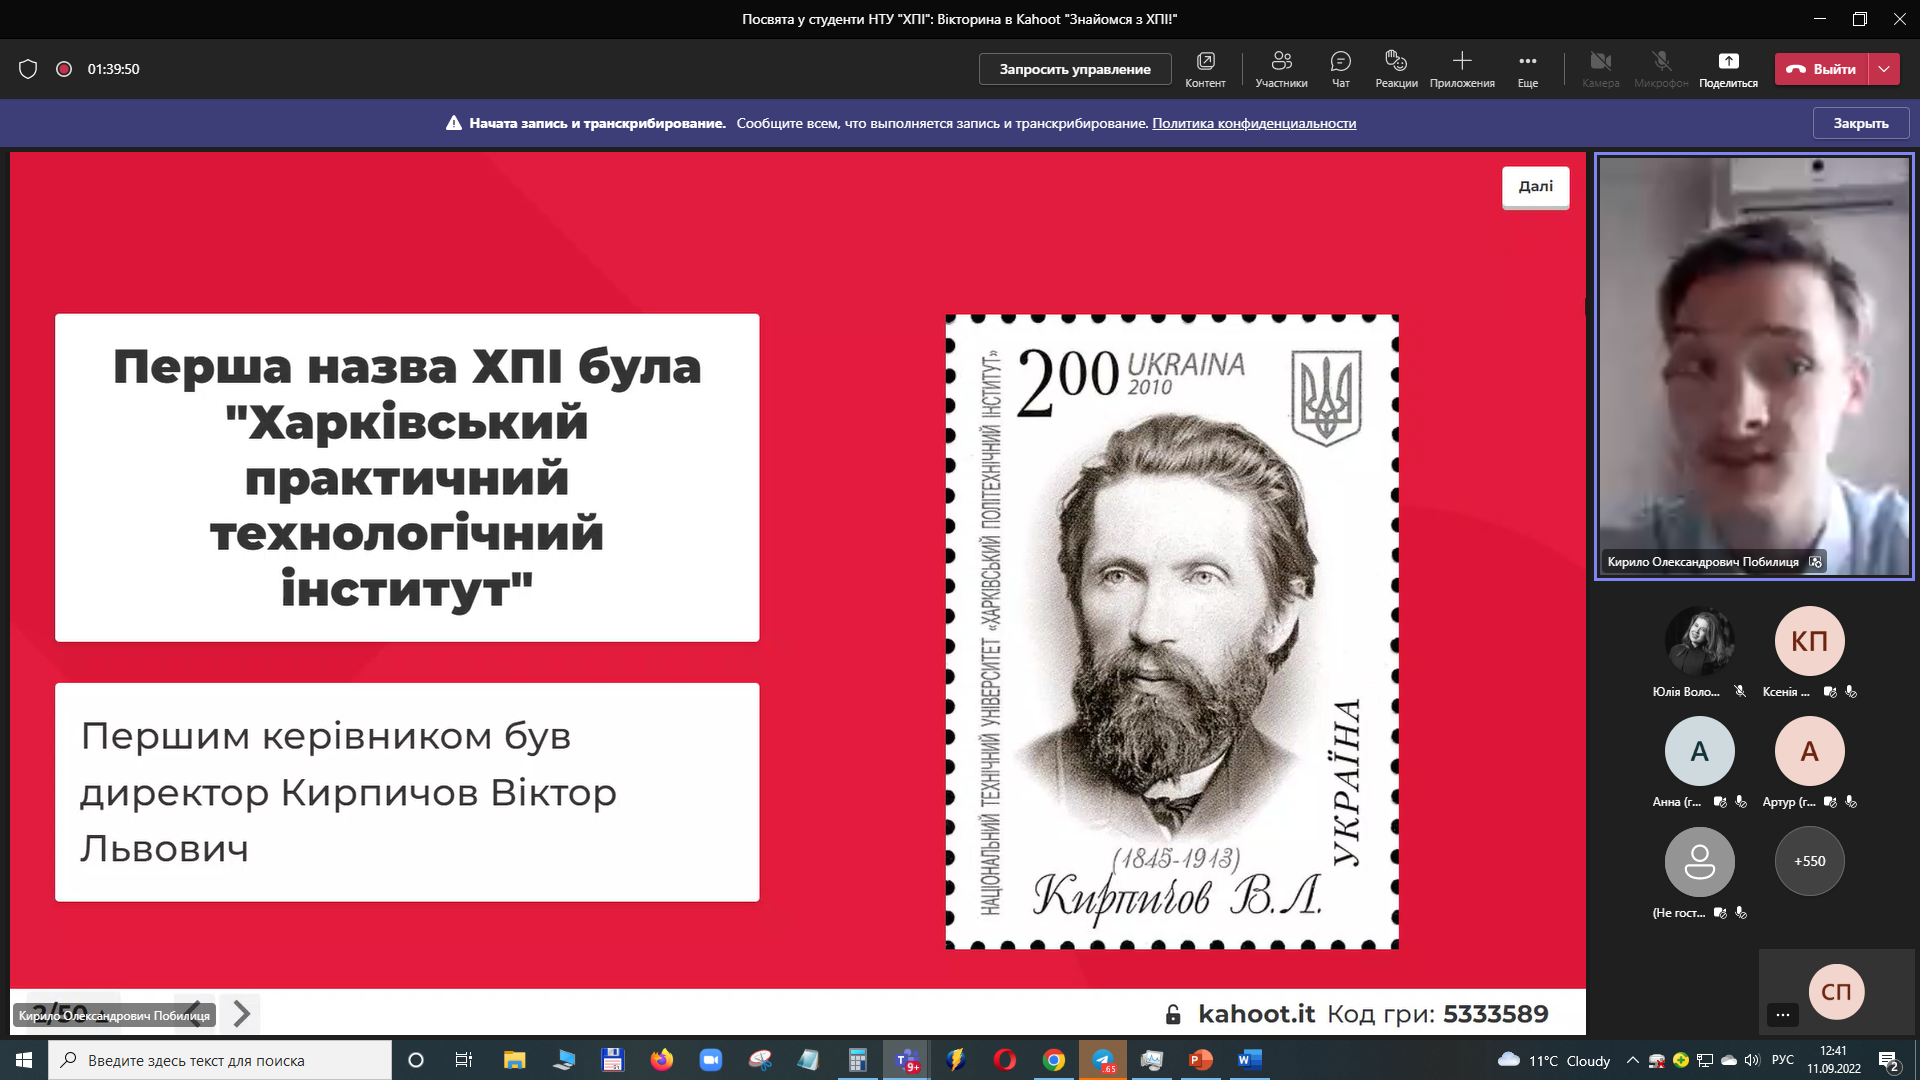Click the Артур participant avatar
The image size is (1920, 1080).
[1809, 751]
